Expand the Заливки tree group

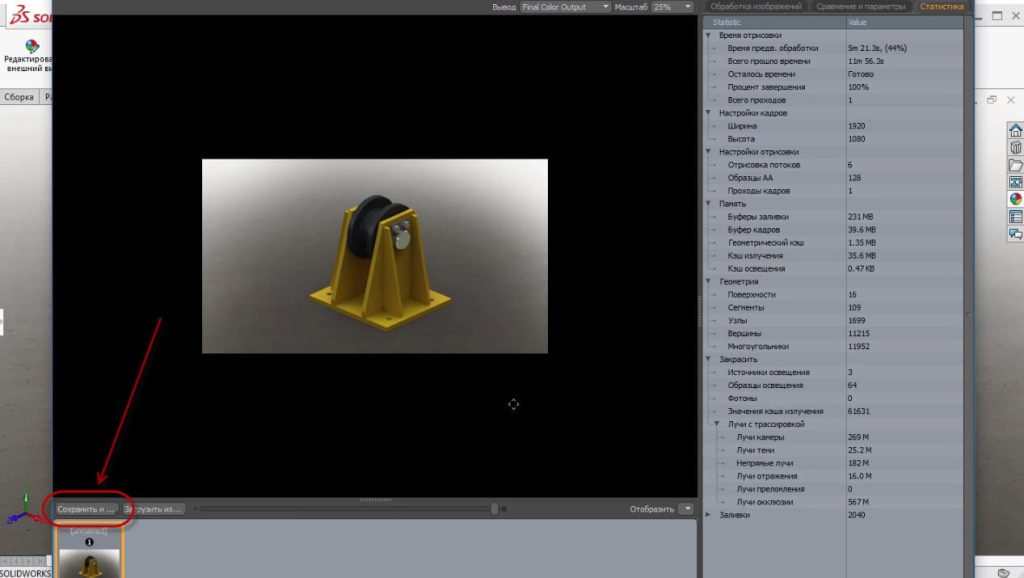click(708, 515)
